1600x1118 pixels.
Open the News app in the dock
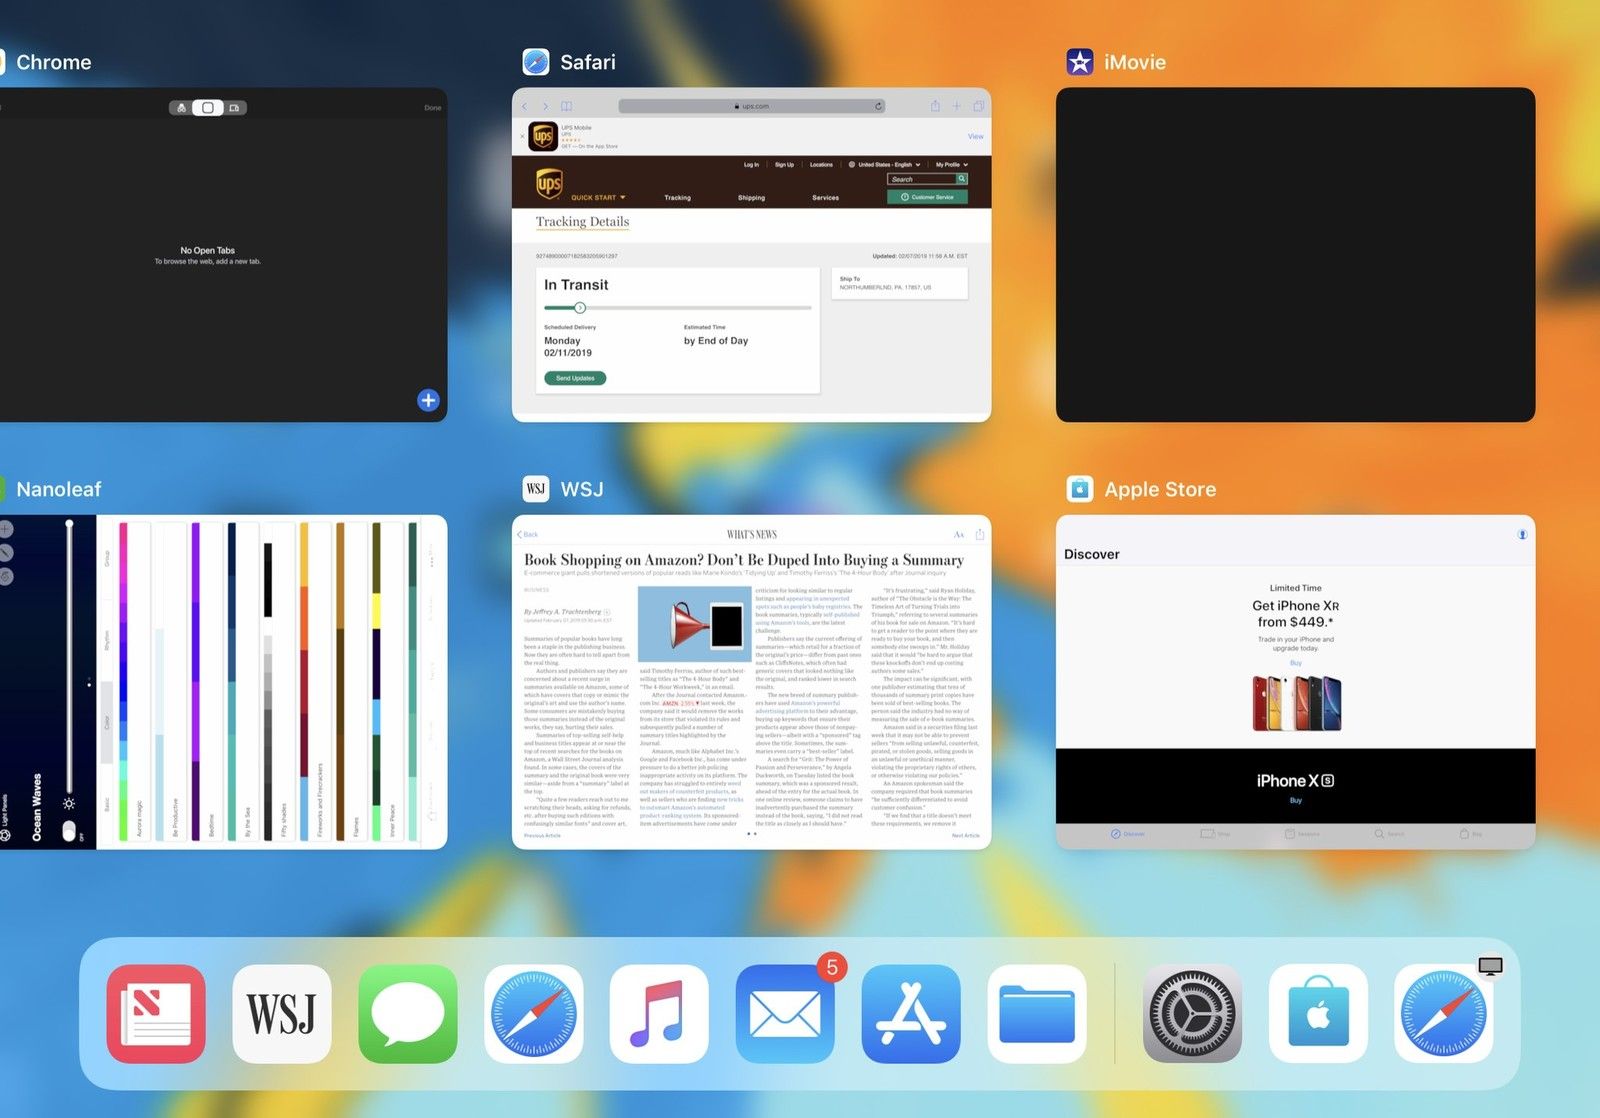click(156, 1013)
